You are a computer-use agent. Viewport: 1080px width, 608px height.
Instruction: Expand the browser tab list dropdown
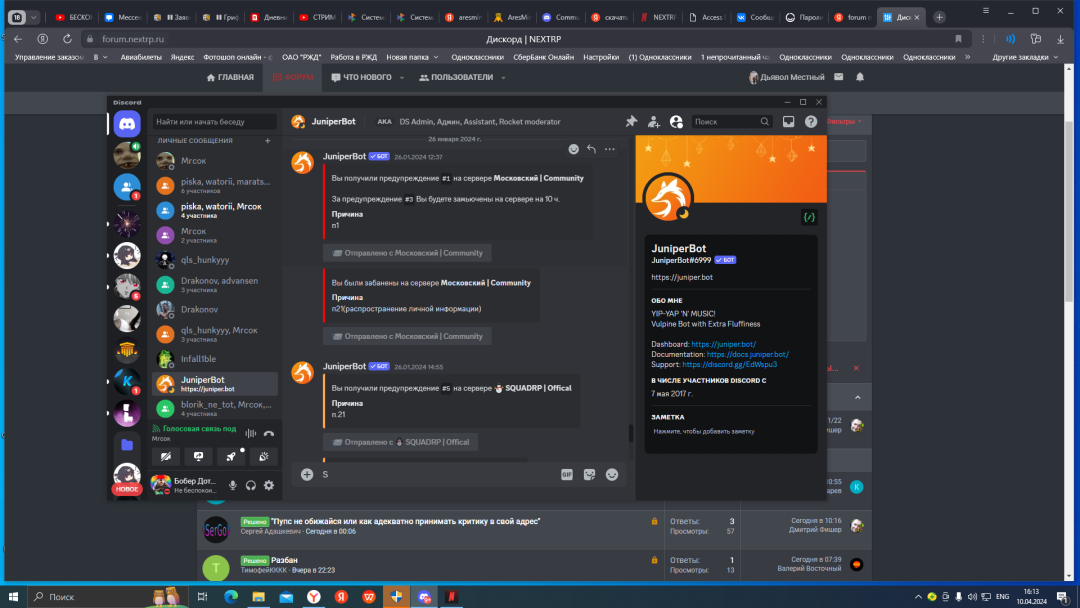coord(33,17)
